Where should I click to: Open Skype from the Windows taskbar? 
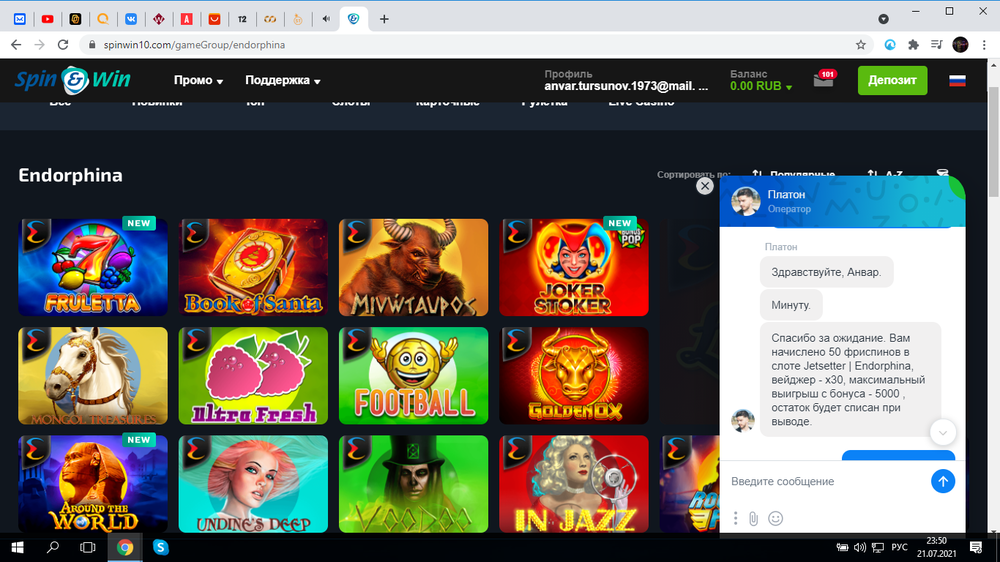(160, 547)
